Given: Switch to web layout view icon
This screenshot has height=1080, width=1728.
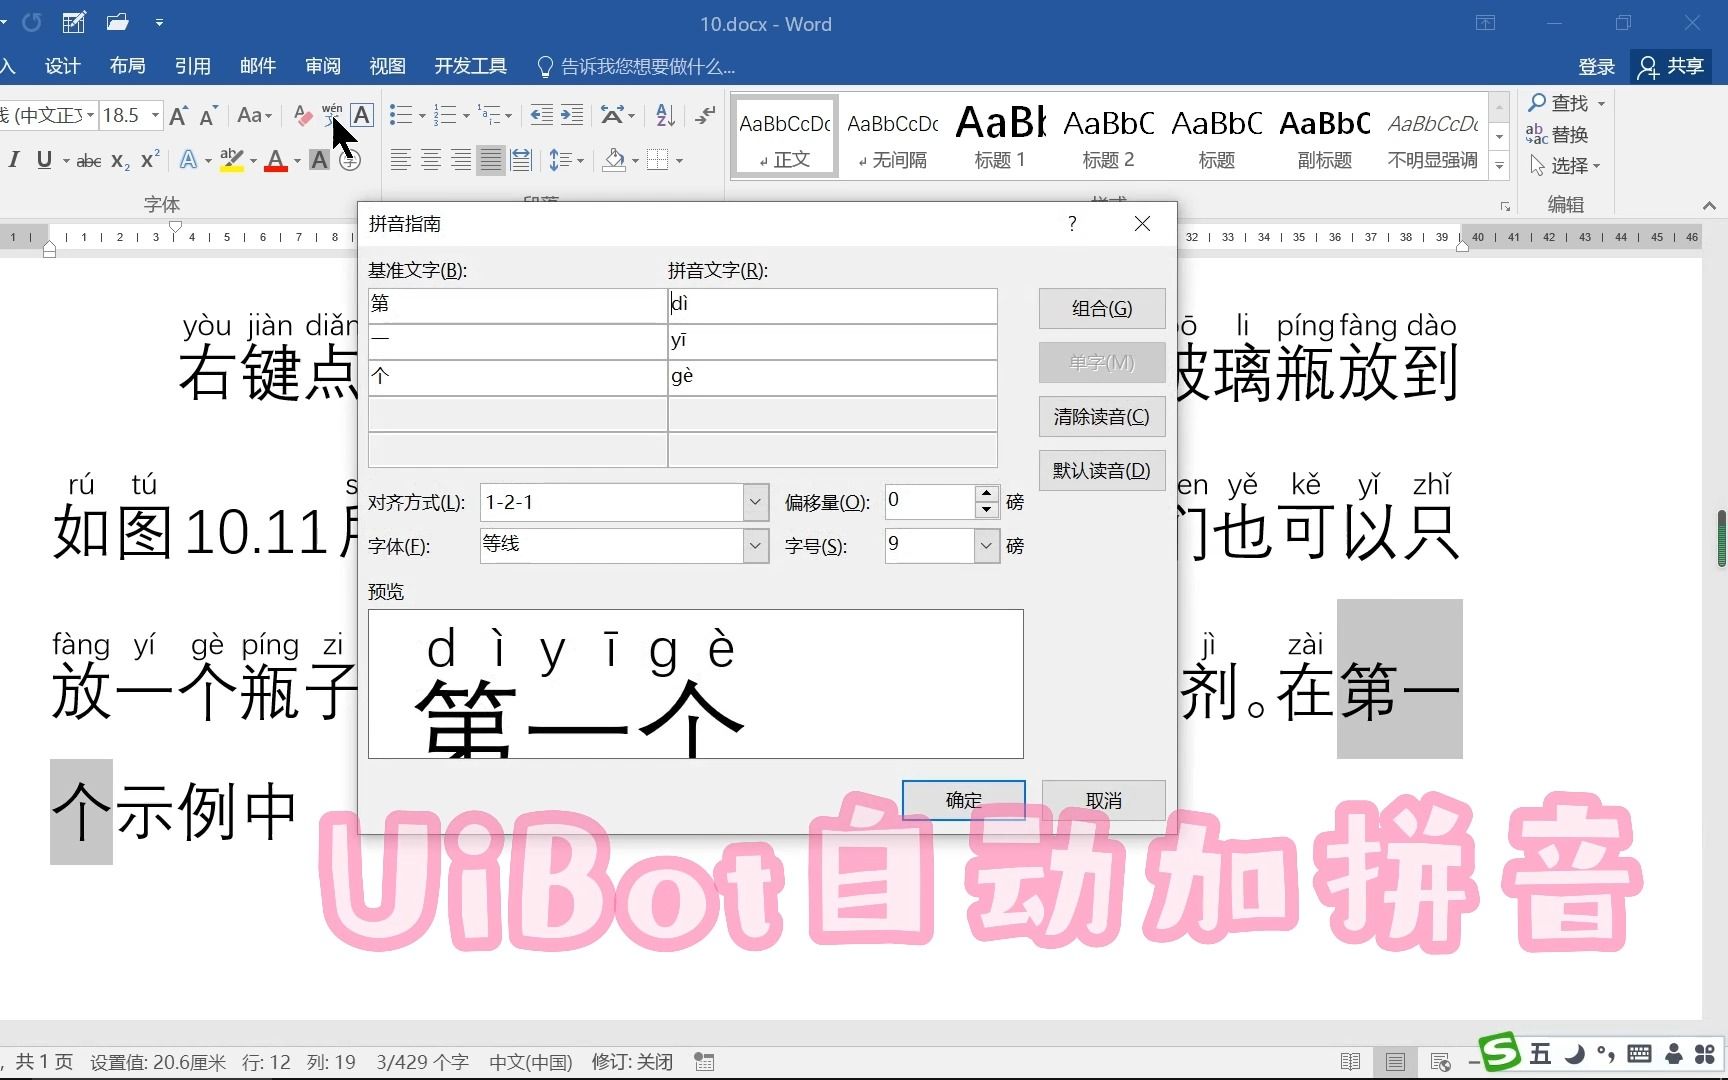Looking at the screenshot, I should [x=1440, y=1061].
